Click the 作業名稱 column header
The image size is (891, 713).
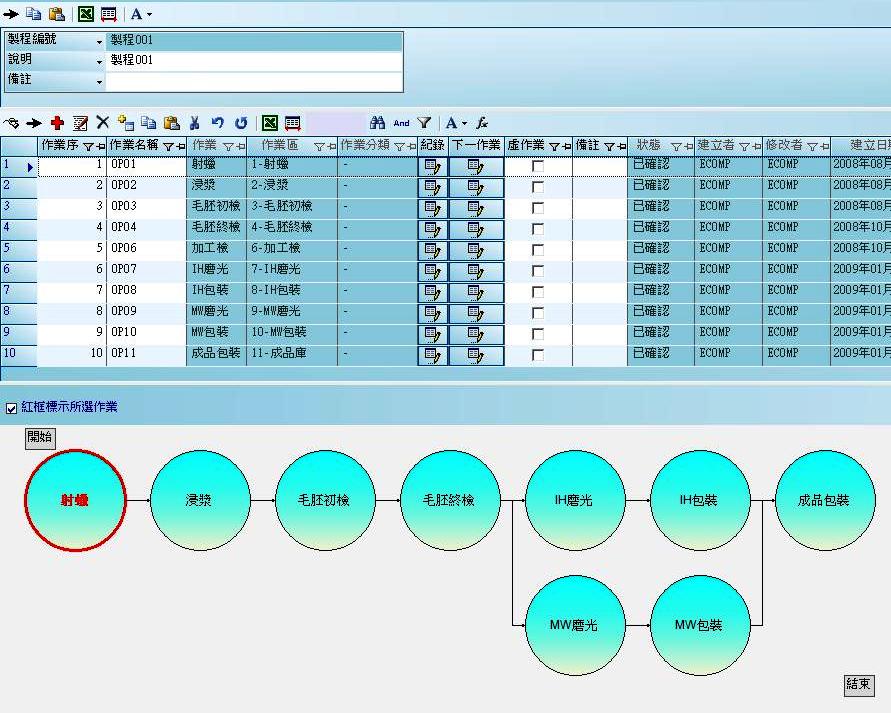tap(133, 146)
